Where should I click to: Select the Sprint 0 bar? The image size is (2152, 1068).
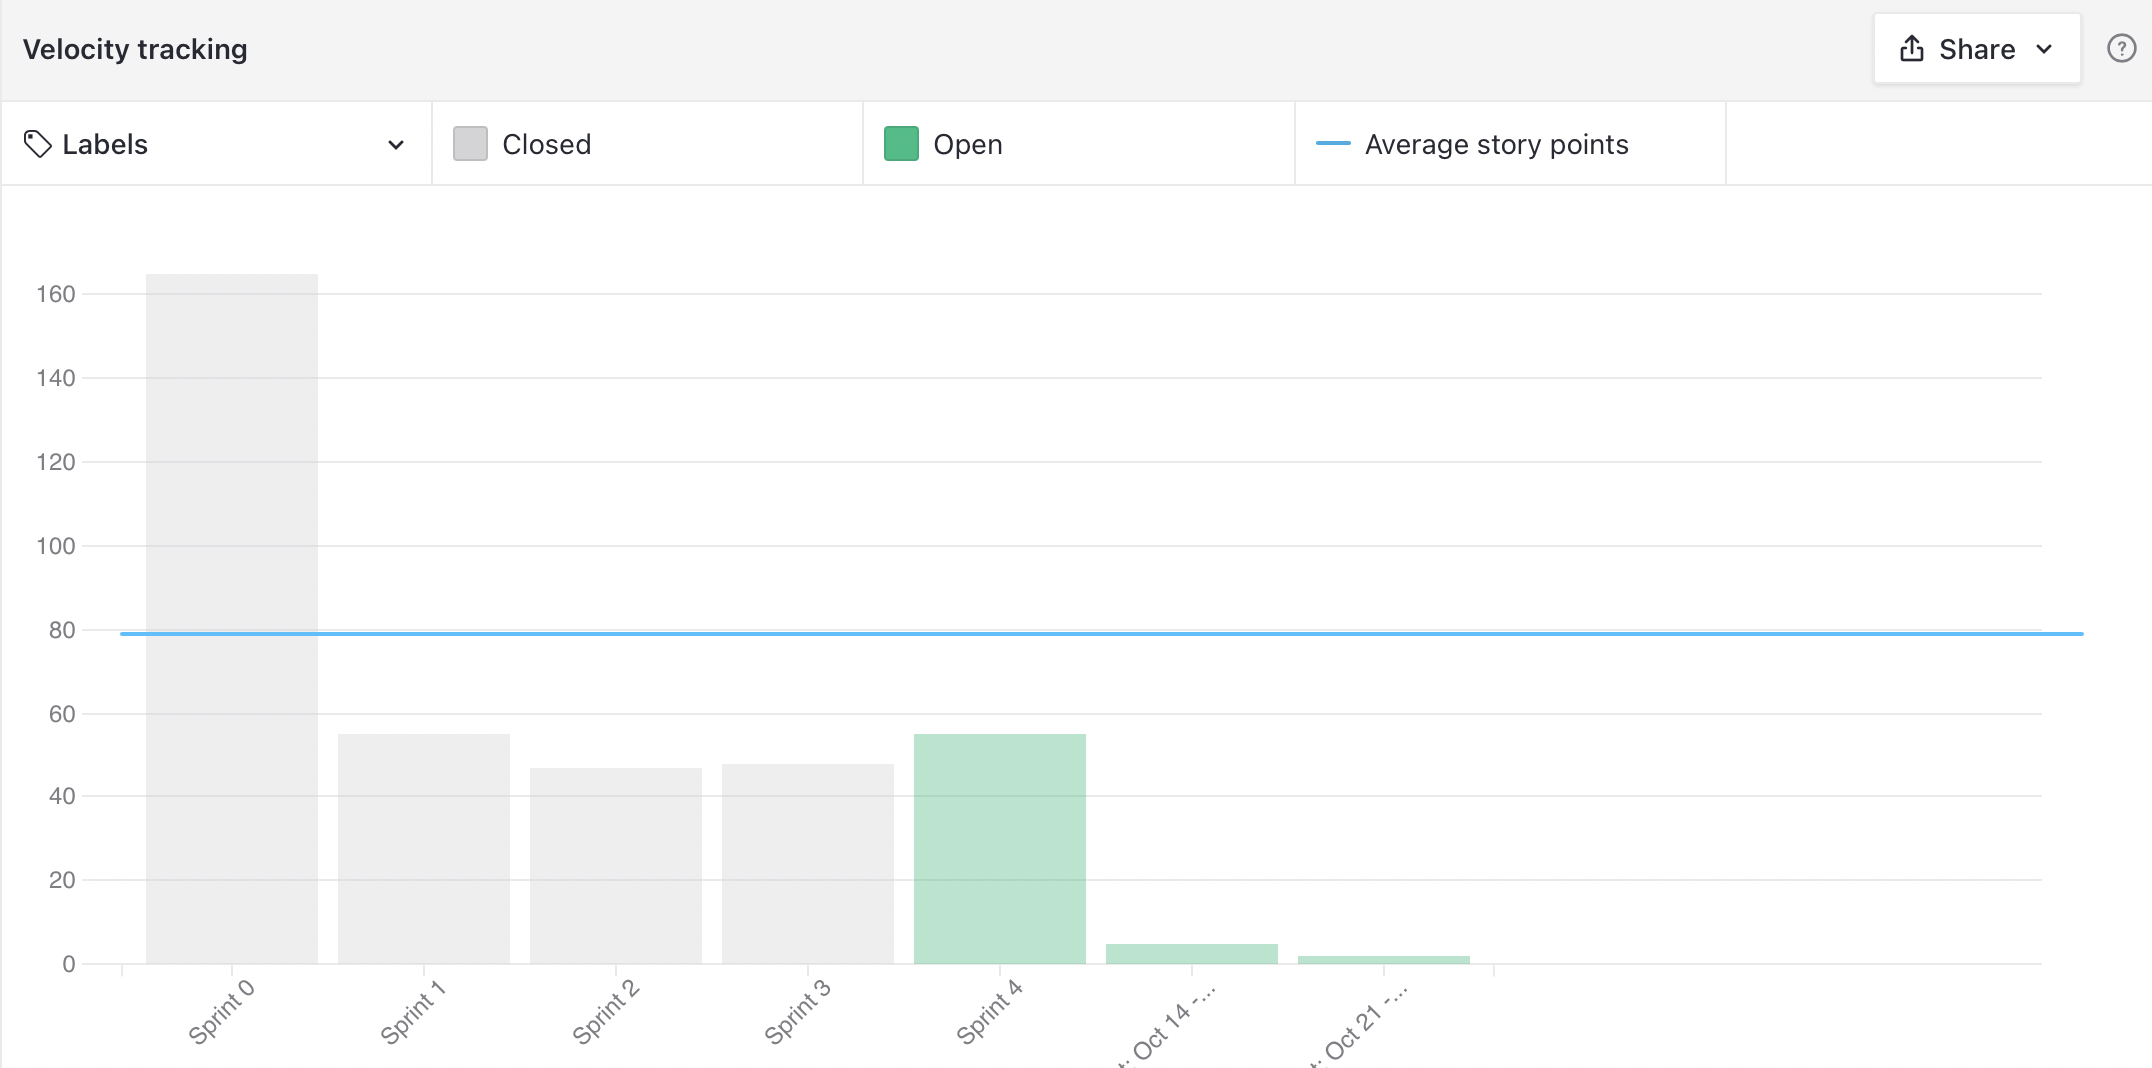(x=232, y=619)
